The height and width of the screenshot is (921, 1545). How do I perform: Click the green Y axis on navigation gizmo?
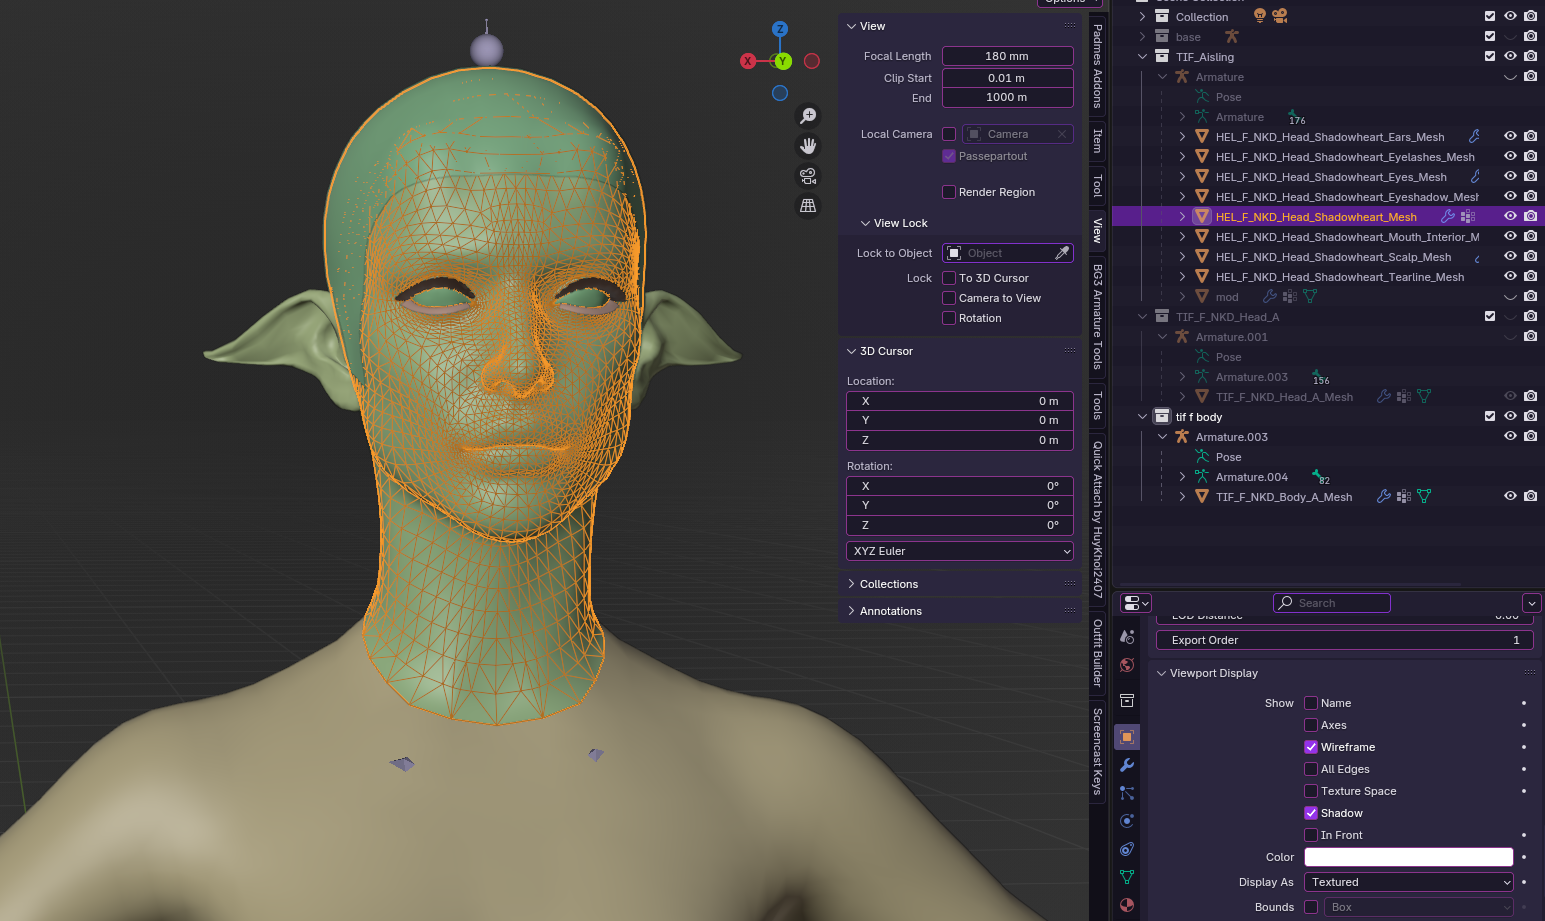783,61
